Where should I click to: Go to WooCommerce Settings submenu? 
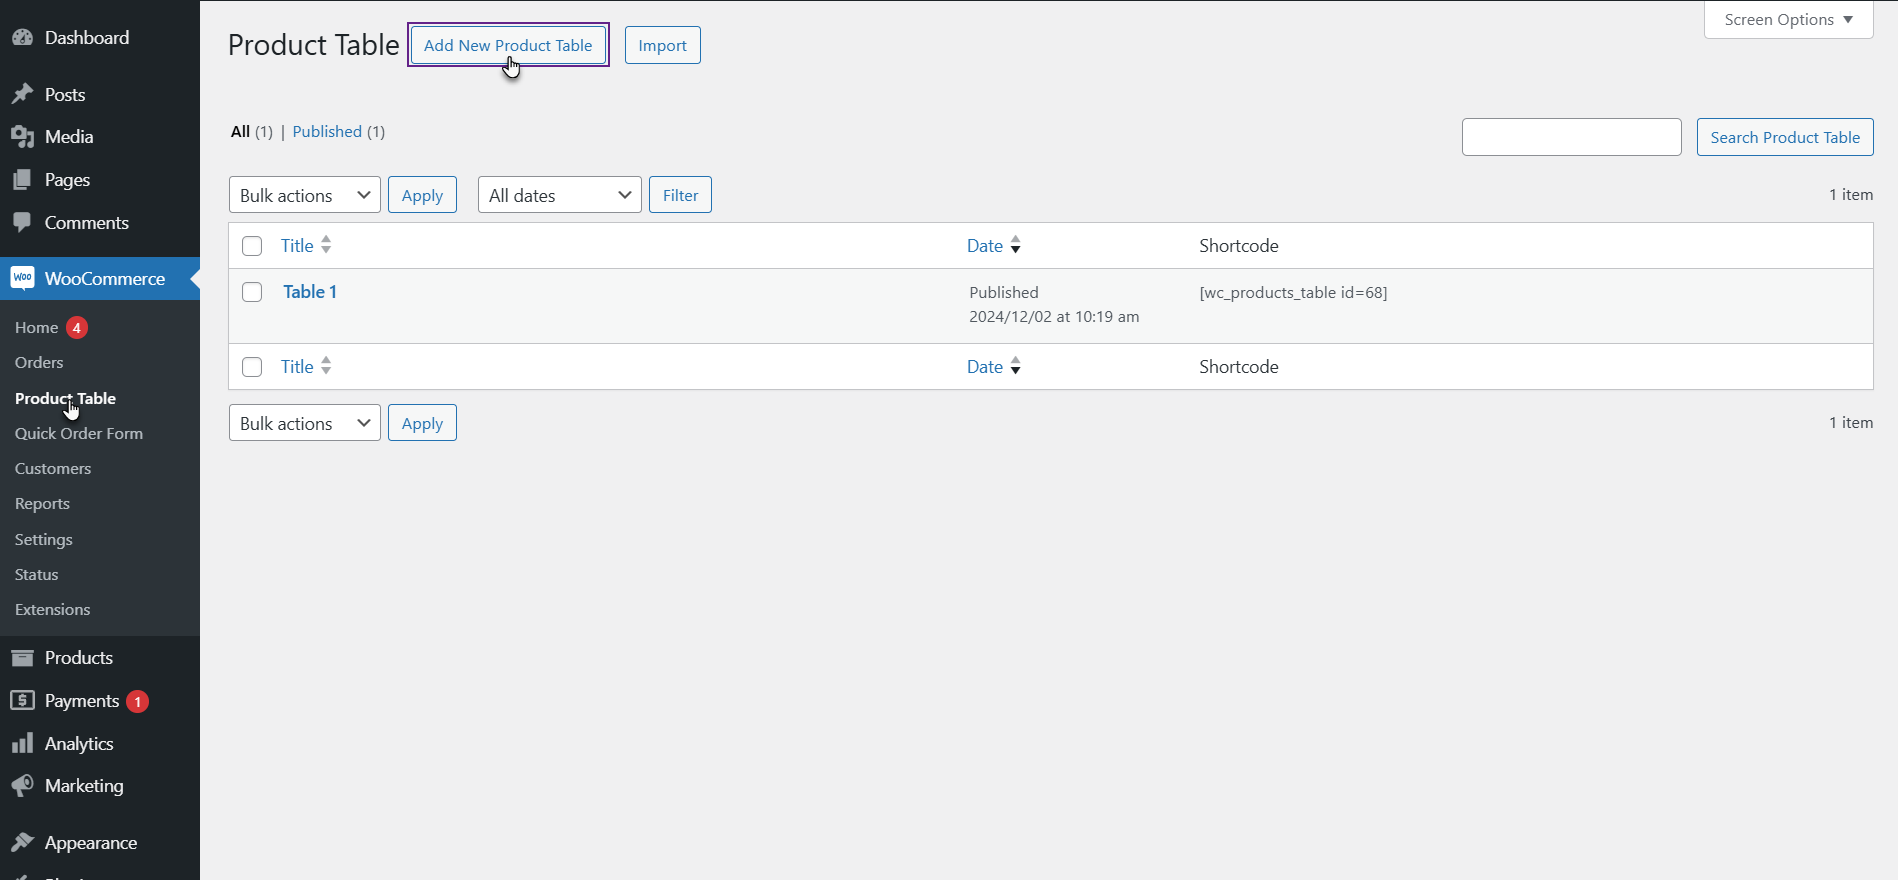(x=44, y=539)
